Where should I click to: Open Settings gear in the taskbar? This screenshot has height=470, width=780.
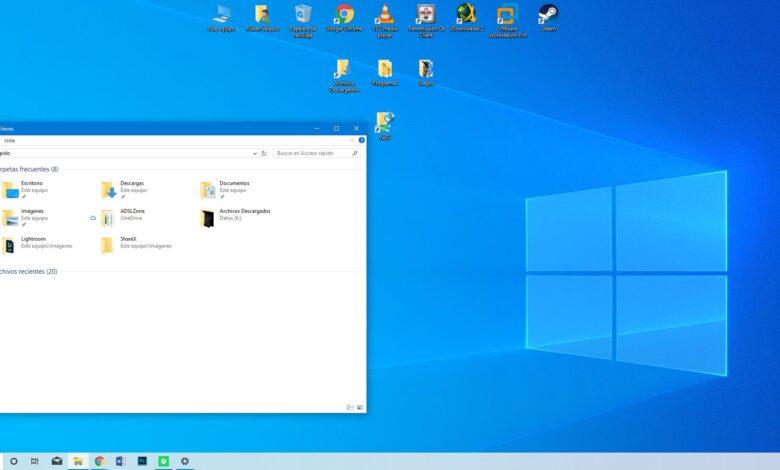(185, 461)
